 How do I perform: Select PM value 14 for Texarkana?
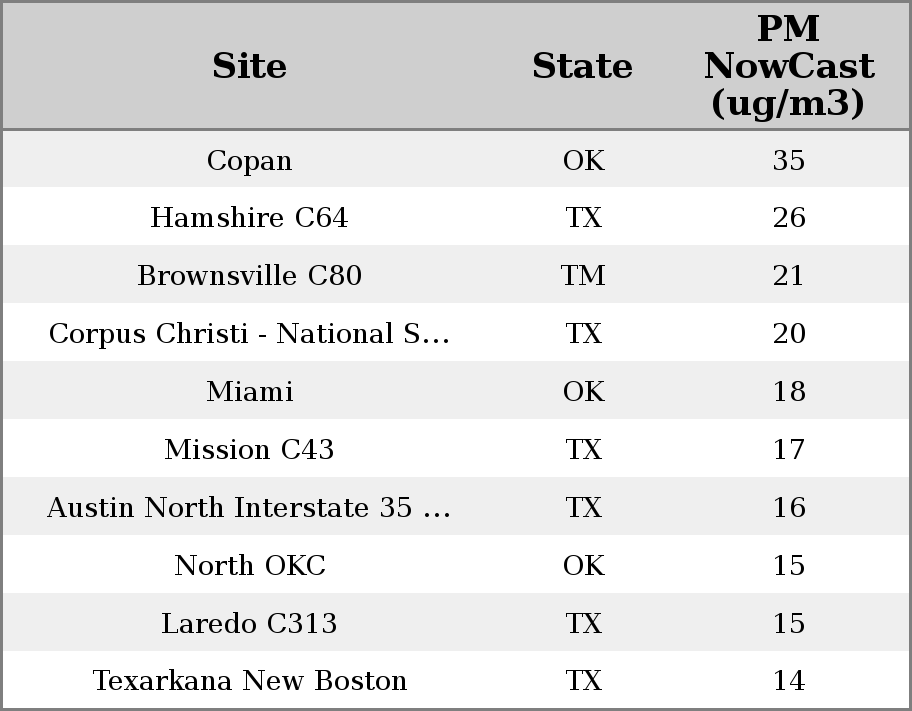[x=788, y=681]
